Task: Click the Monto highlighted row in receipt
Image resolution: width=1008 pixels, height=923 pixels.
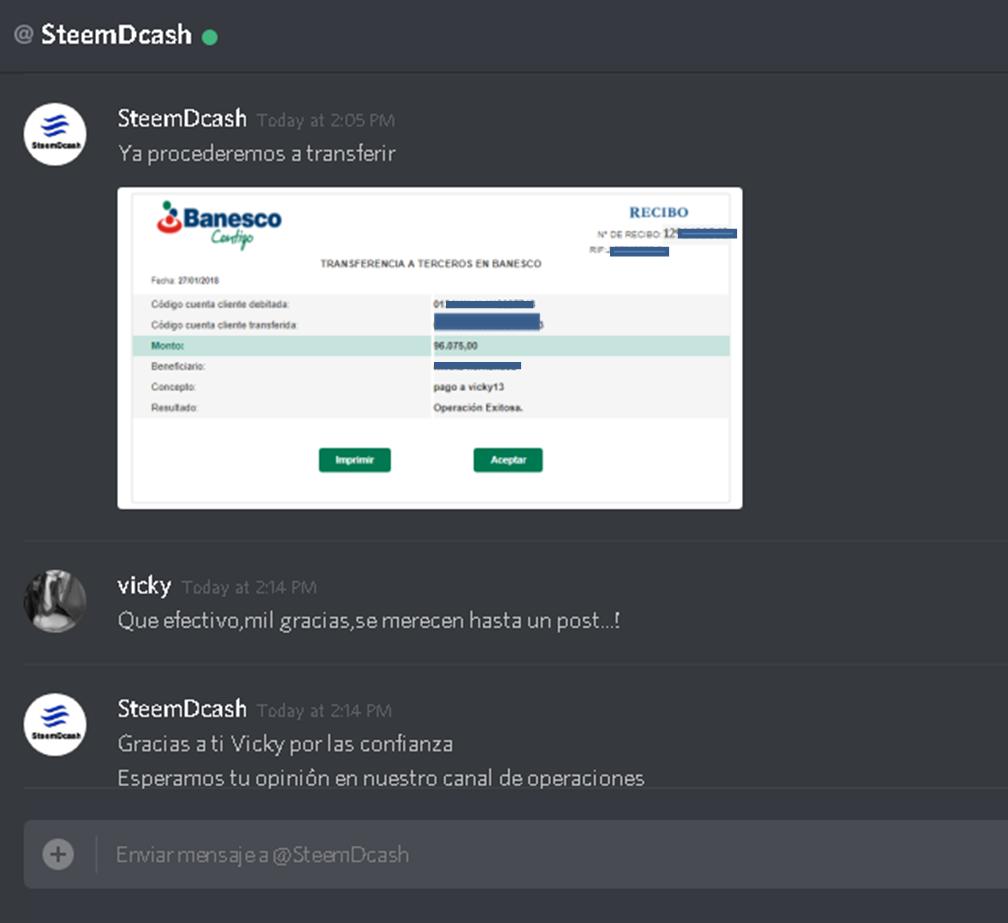Action: (x=431, y=346)
